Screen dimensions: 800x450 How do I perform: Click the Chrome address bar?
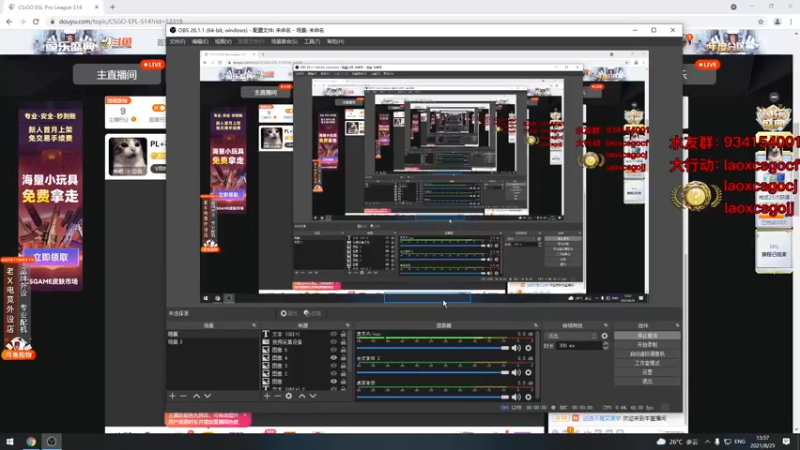(x=398, y=21)
